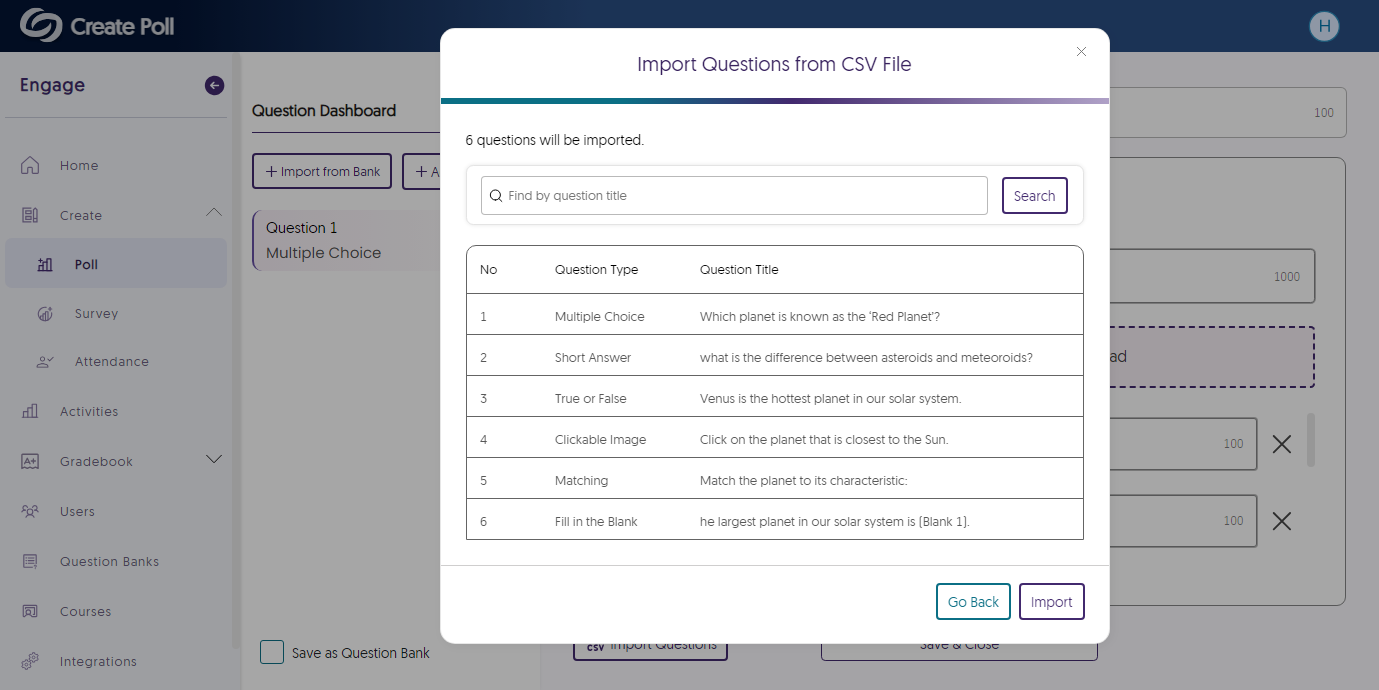Screen dimensions: 1379x690
Task: Click the Attendance icon in sidebar
Action: (x=45, y=362)
